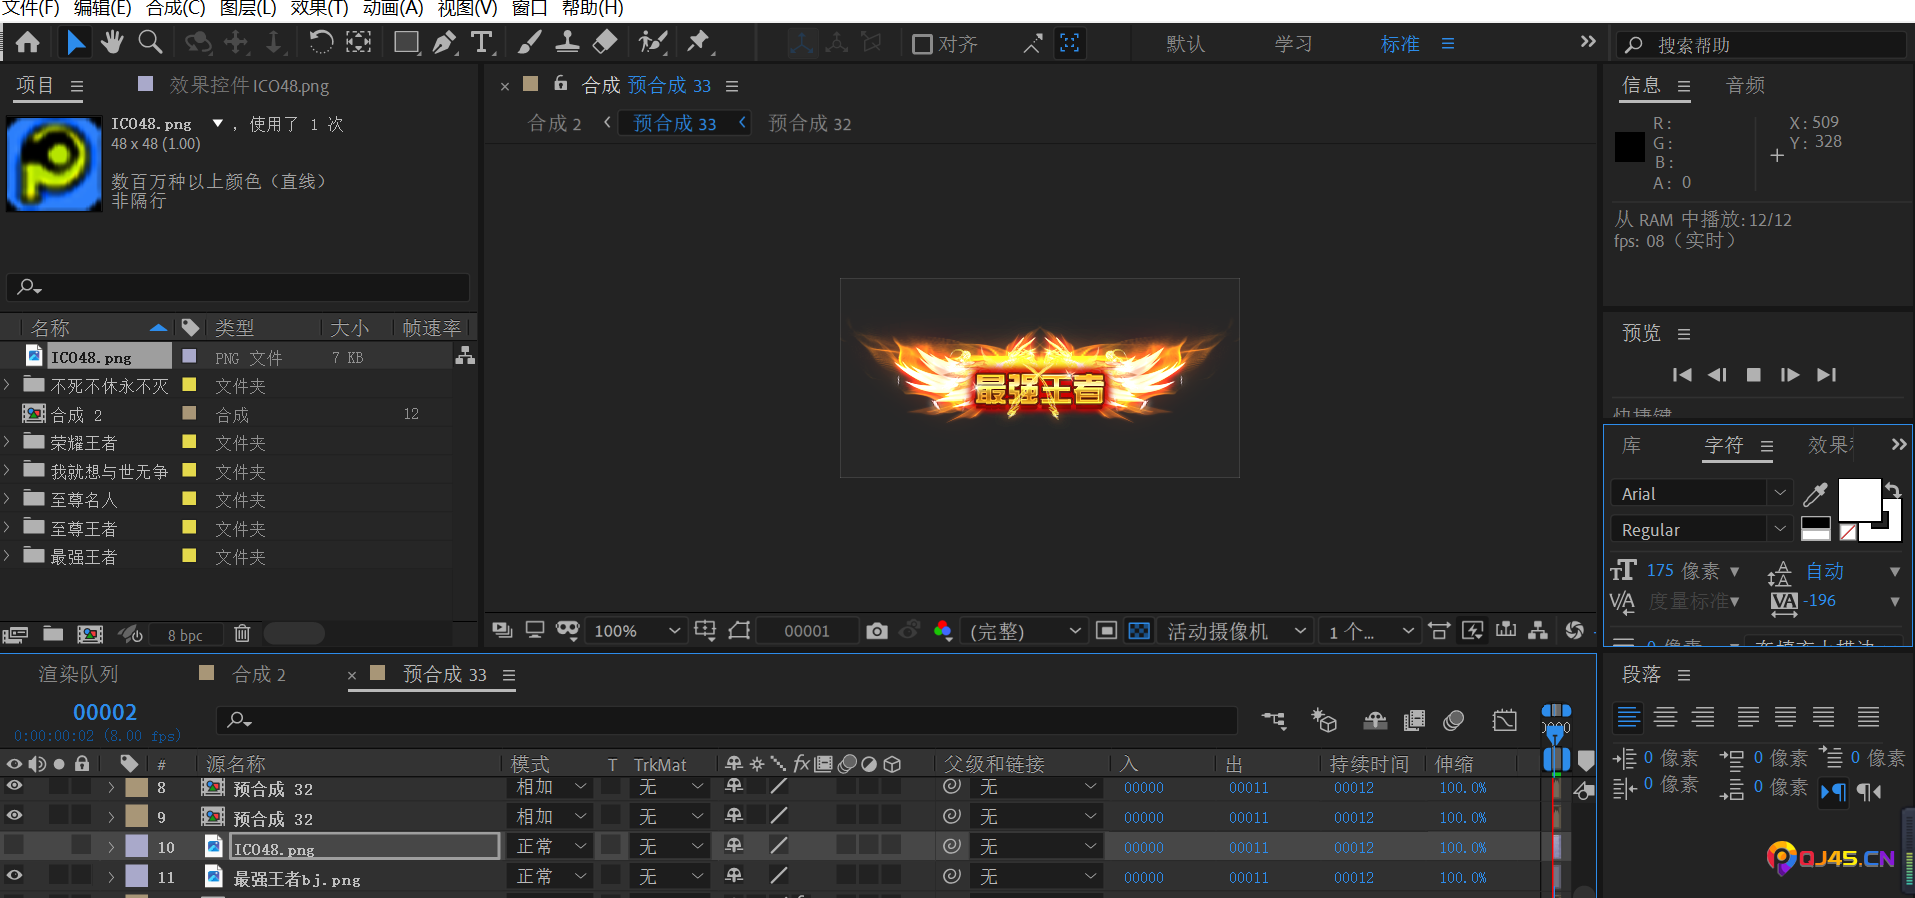Image resolution: width=1915 pixels, height=898 pixels.
Task: Toggle motion blur enable icon in timeline
Action: tap(1454, 720)
